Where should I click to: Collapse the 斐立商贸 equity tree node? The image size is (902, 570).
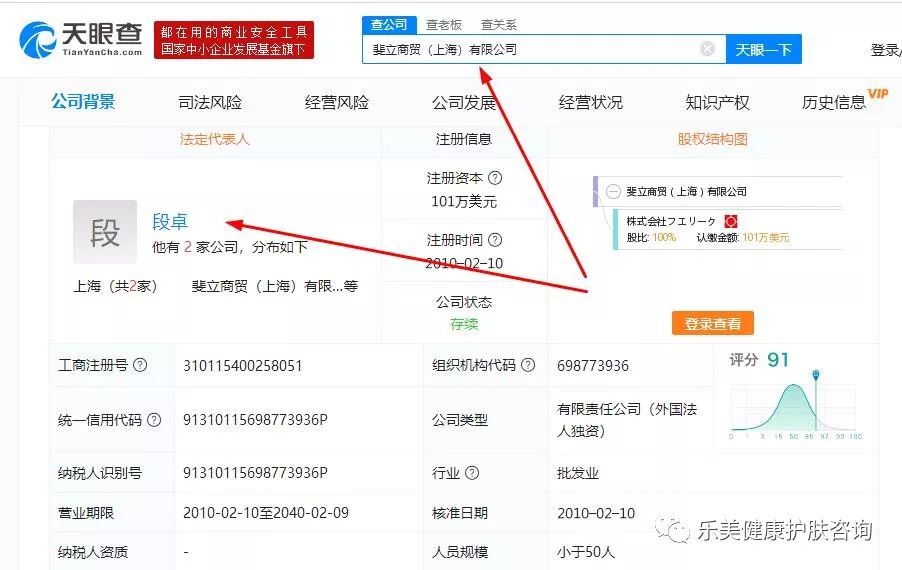pos(614,191)
